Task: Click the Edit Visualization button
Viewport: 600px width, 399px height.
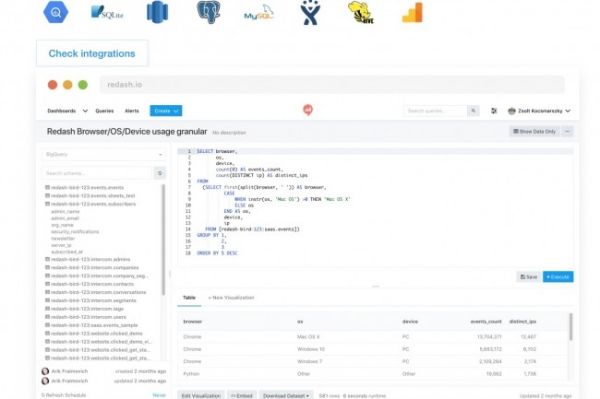Action: click(201, 395)
